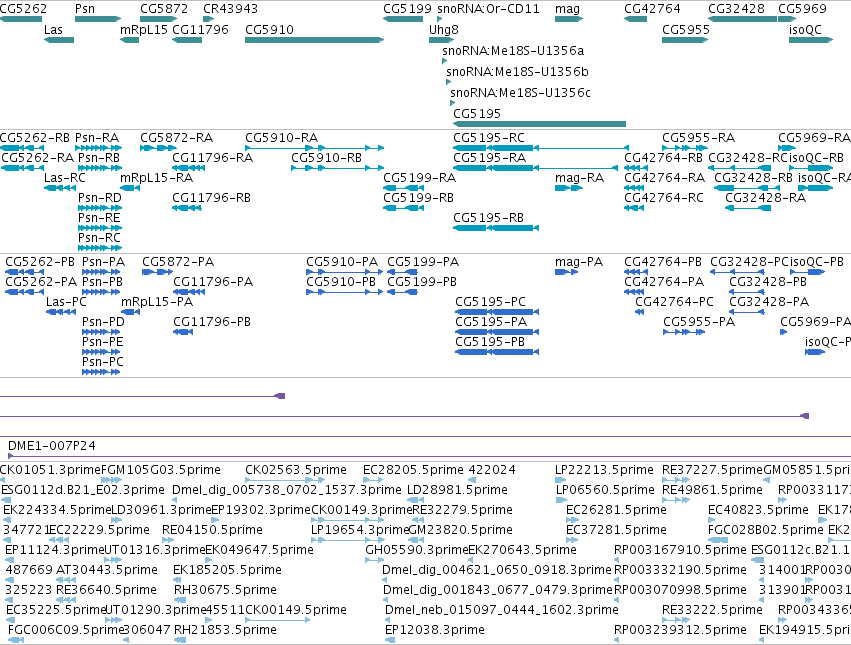The height and width of the screenshot is (645, 851).
Task: Select the CG5195-PC protein label
Action: [490, 302]
